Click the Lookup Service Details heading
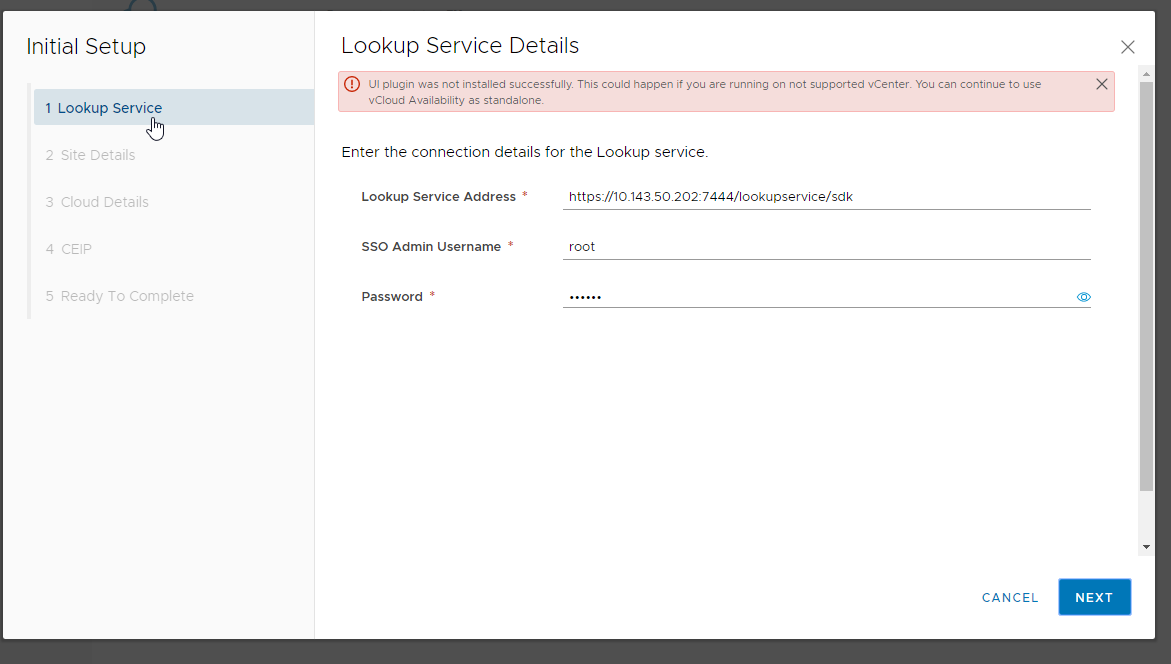This screenshot has width=1171, height=664. (460, 46)
